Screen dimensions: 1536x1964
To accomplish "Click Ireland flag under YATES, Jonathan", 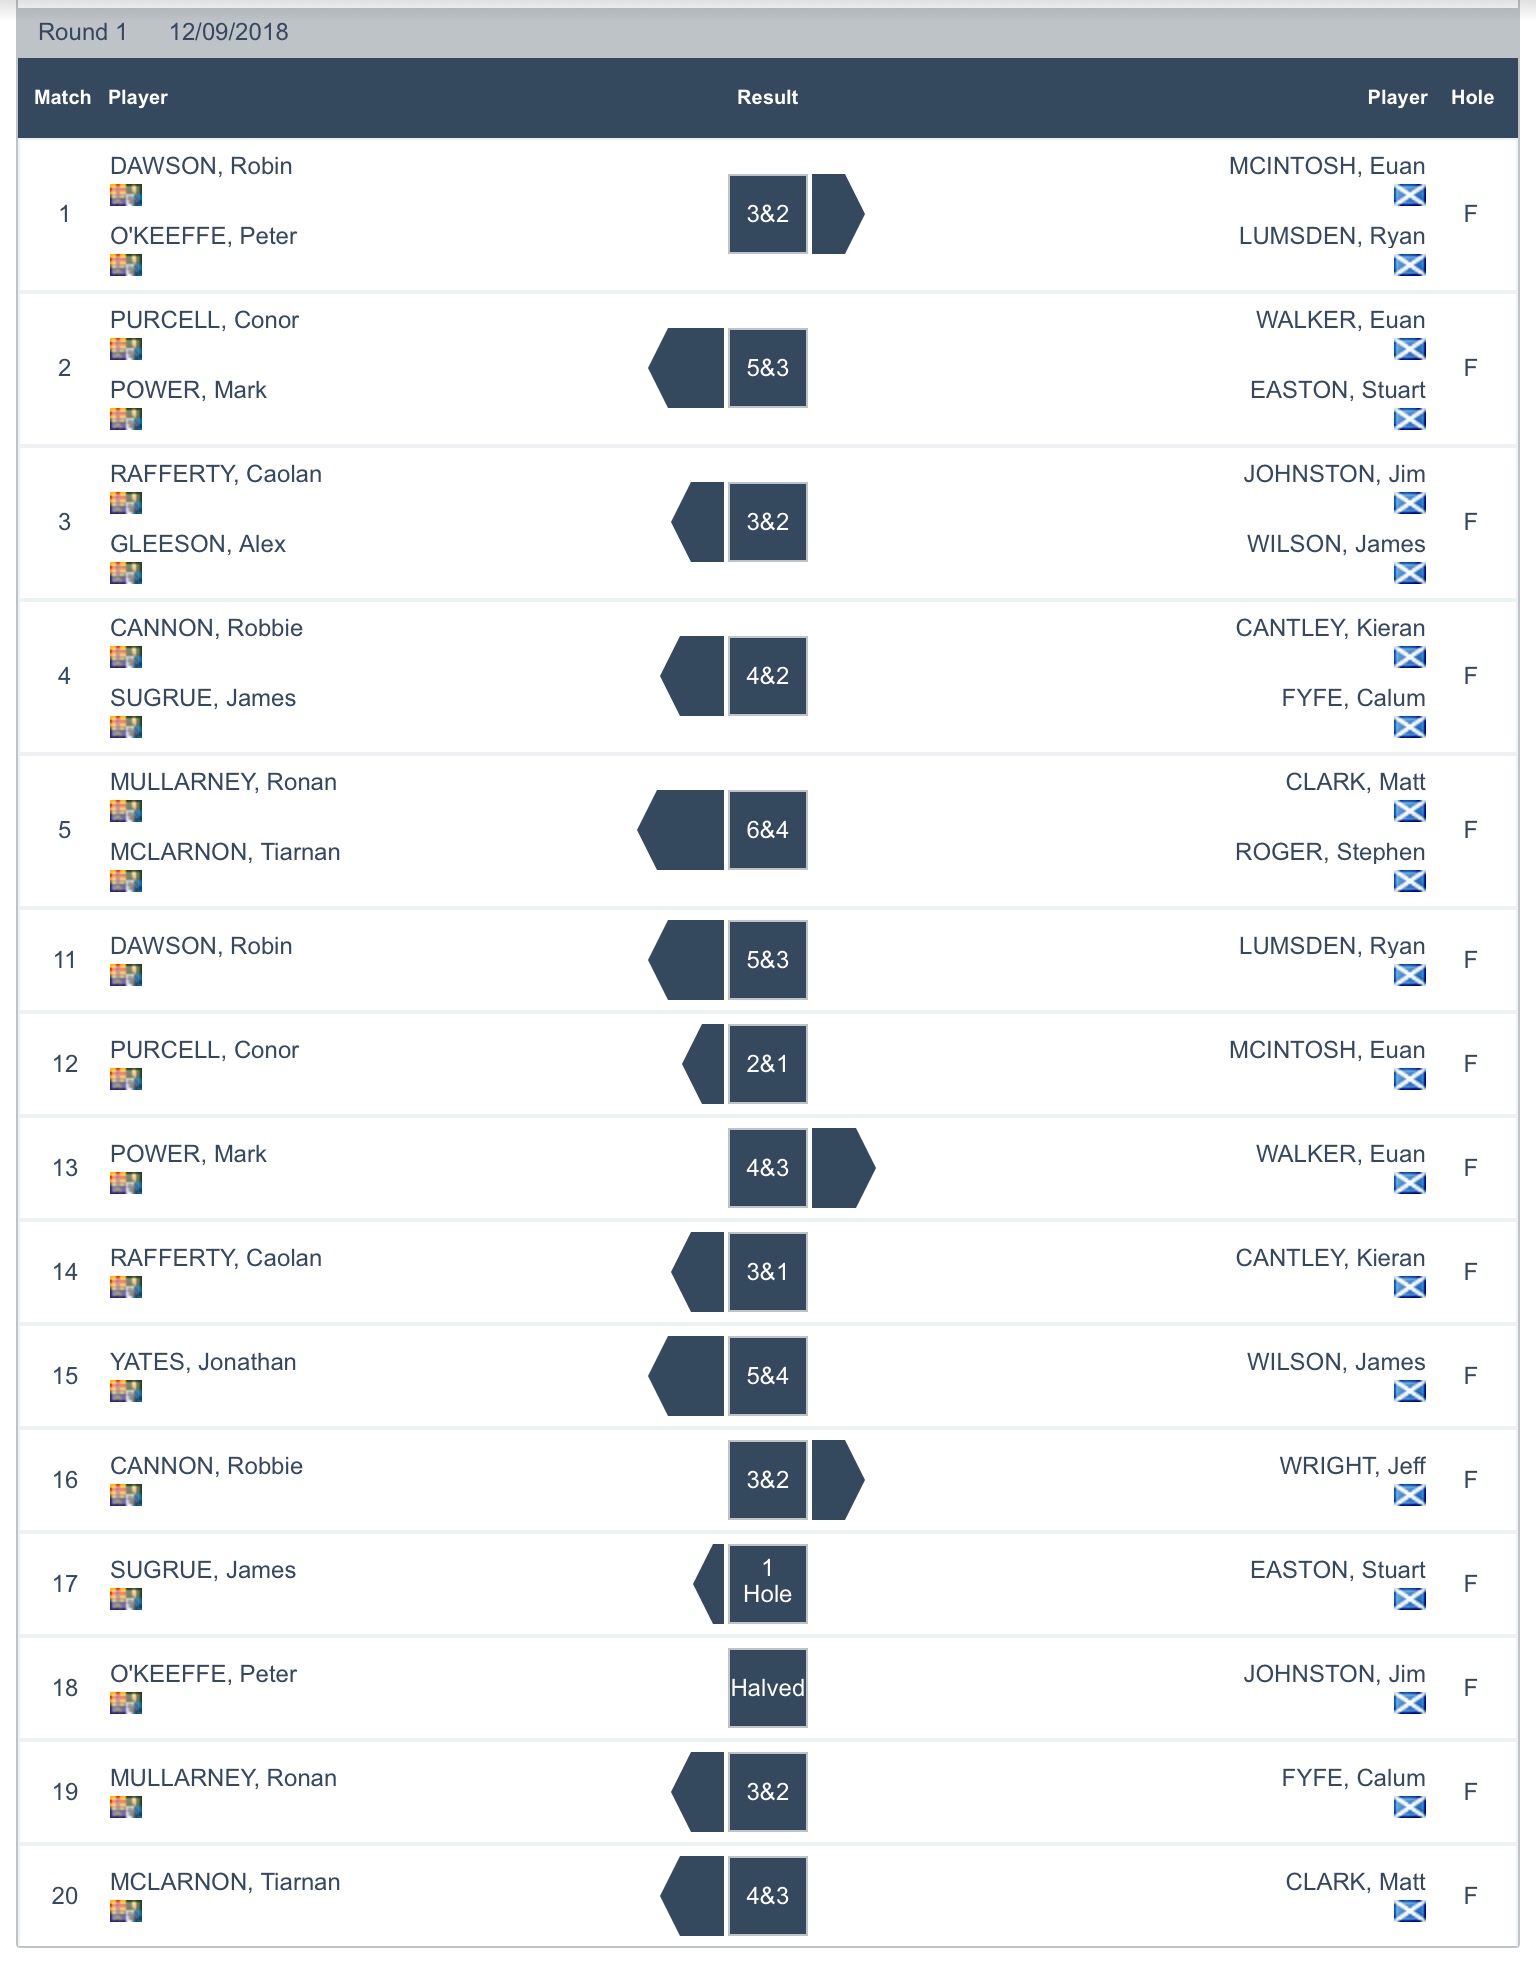I will click(126, 1391).
